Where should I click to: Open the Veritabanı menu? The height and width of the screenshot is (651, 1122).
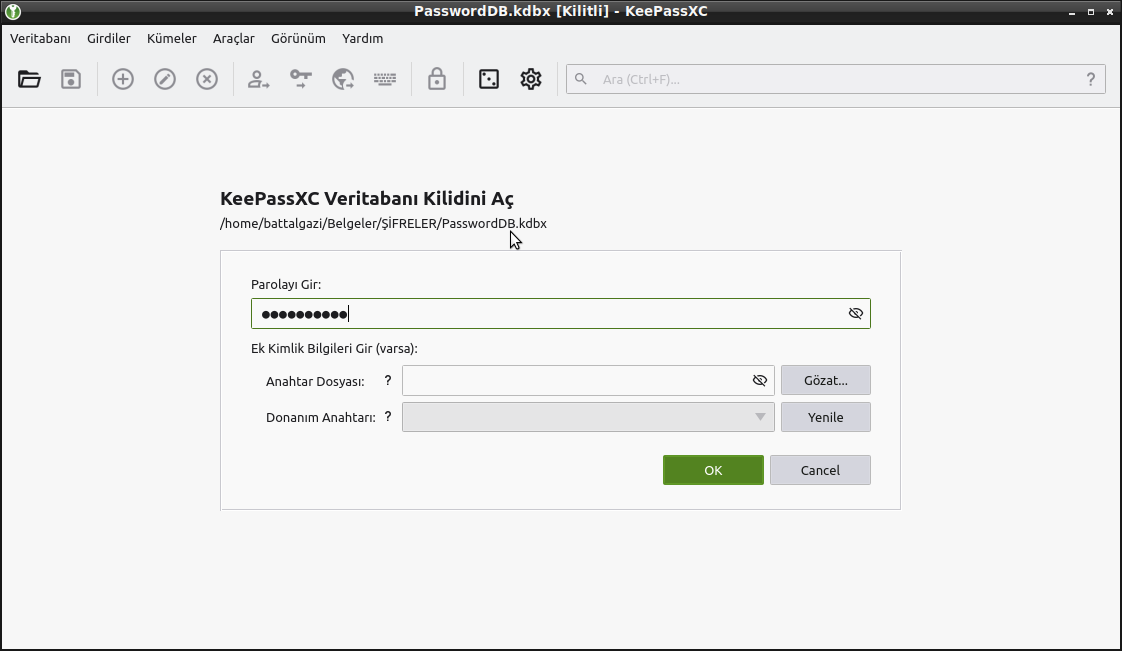click(x=40, y=39)
